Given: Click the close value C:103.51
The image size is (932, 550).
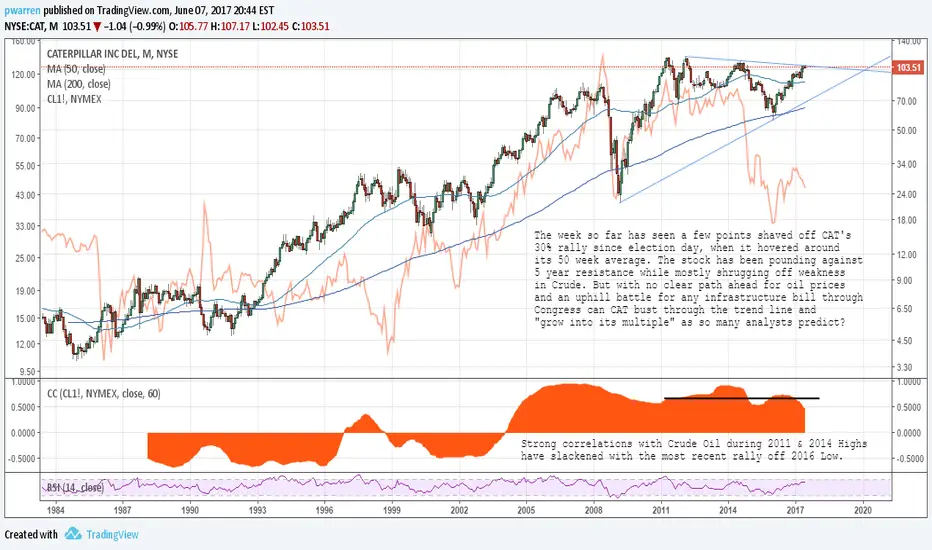Looking at the screenshot, I should pyautogui.click(x=310, y=26).
